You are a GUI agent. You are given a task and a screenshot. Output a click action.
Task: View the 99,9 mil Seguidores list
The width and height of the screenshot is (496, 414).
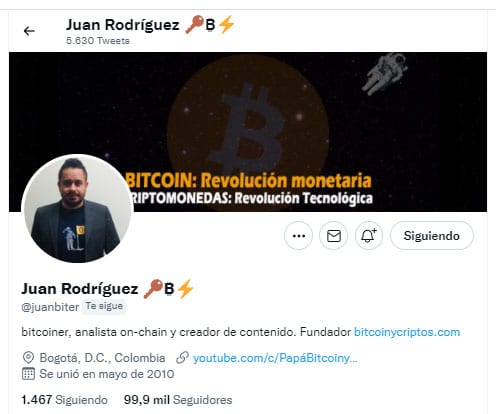tap(178, 400)
